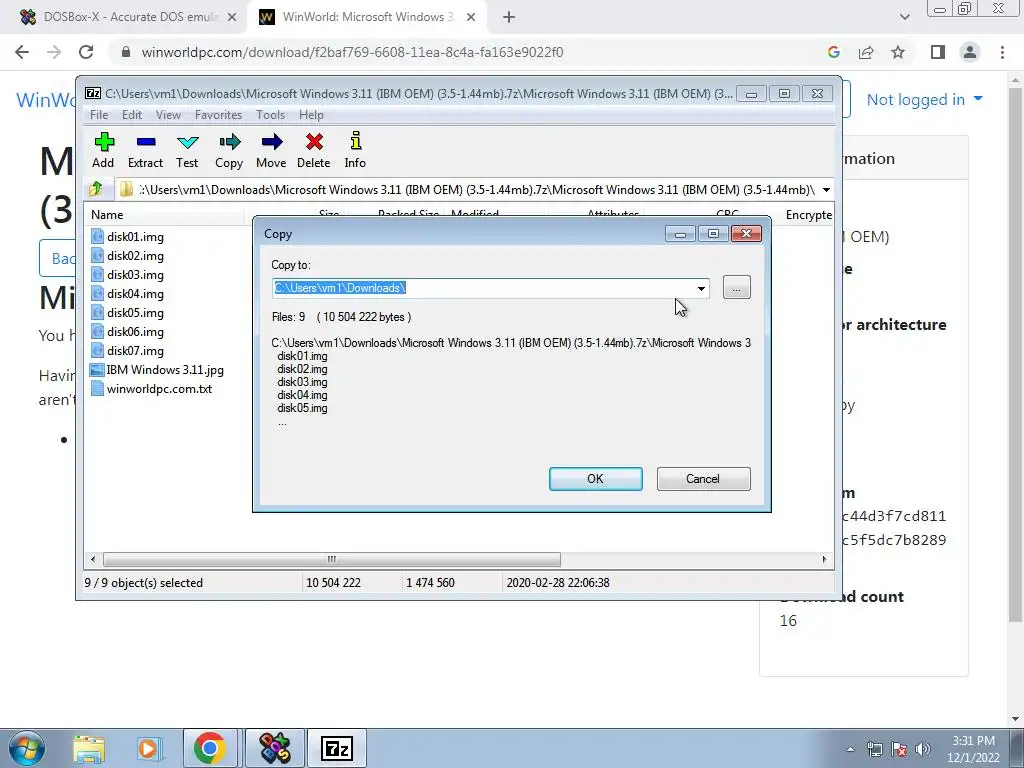
Task: Click the Extract toolbar icon
Action: pos(145,150)
